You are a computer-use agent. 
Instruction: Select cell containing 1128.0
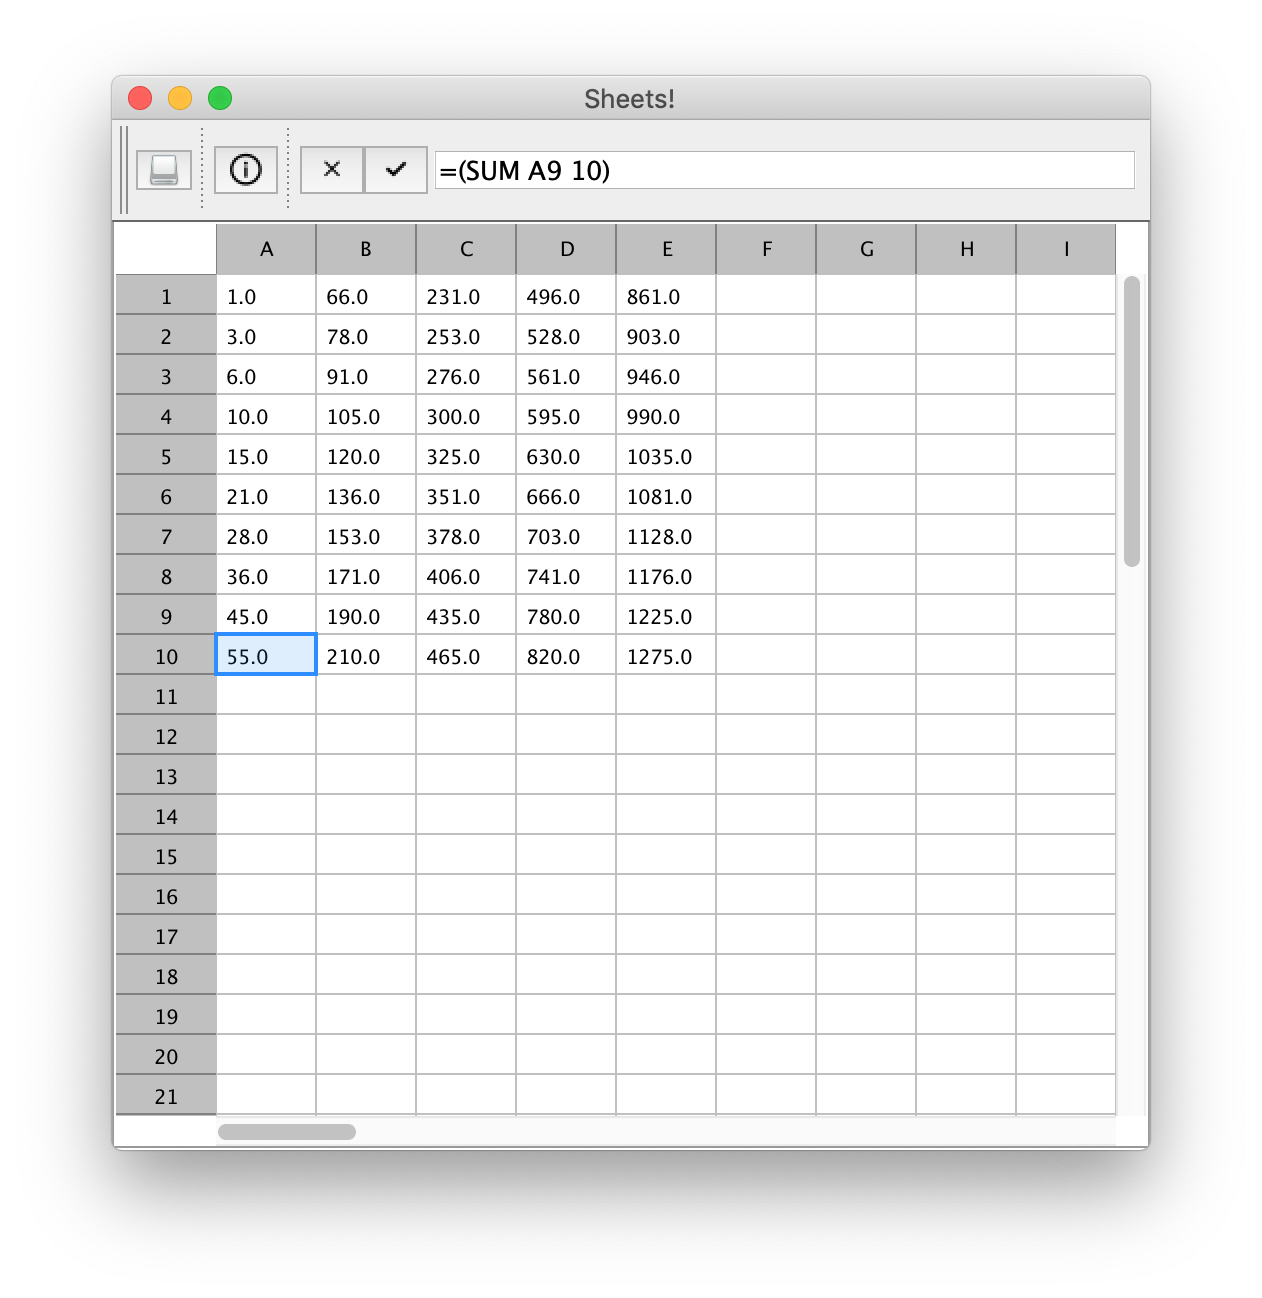pos(666,536)
